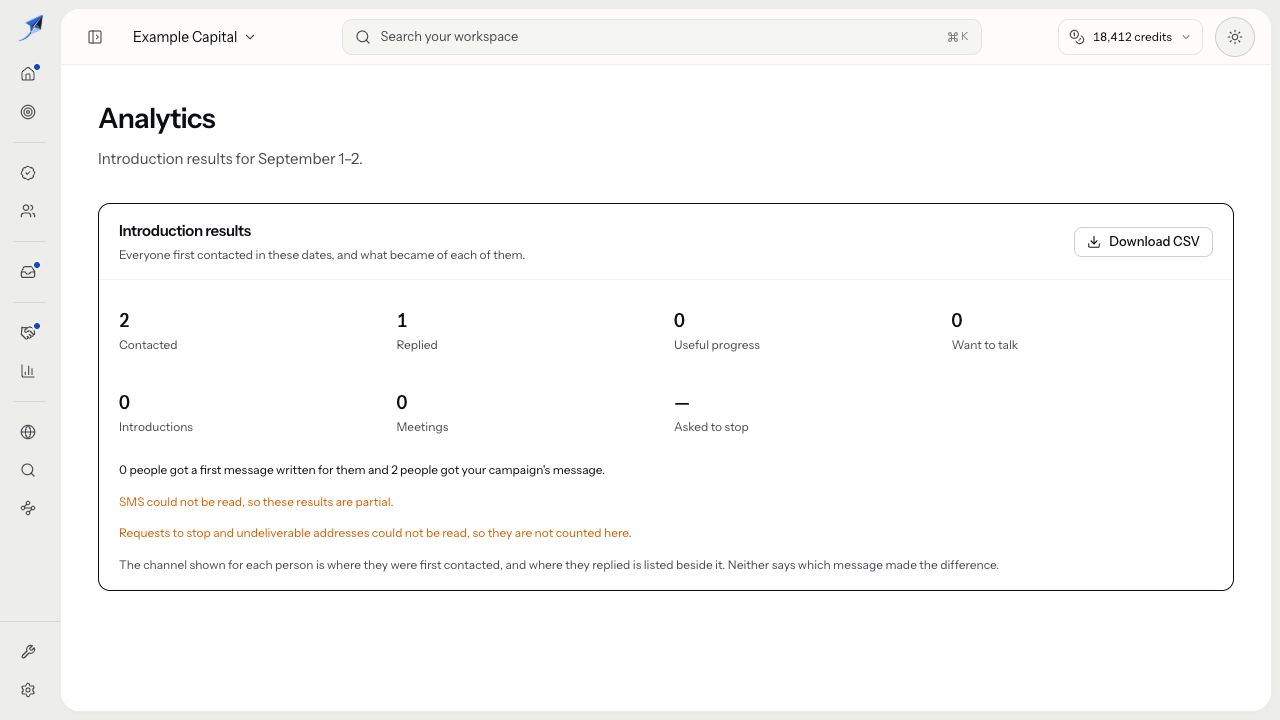Viewport: 1280px width, 720px height.
Task: Open the inbox icon in sidebar
Action: pos(28,272)
